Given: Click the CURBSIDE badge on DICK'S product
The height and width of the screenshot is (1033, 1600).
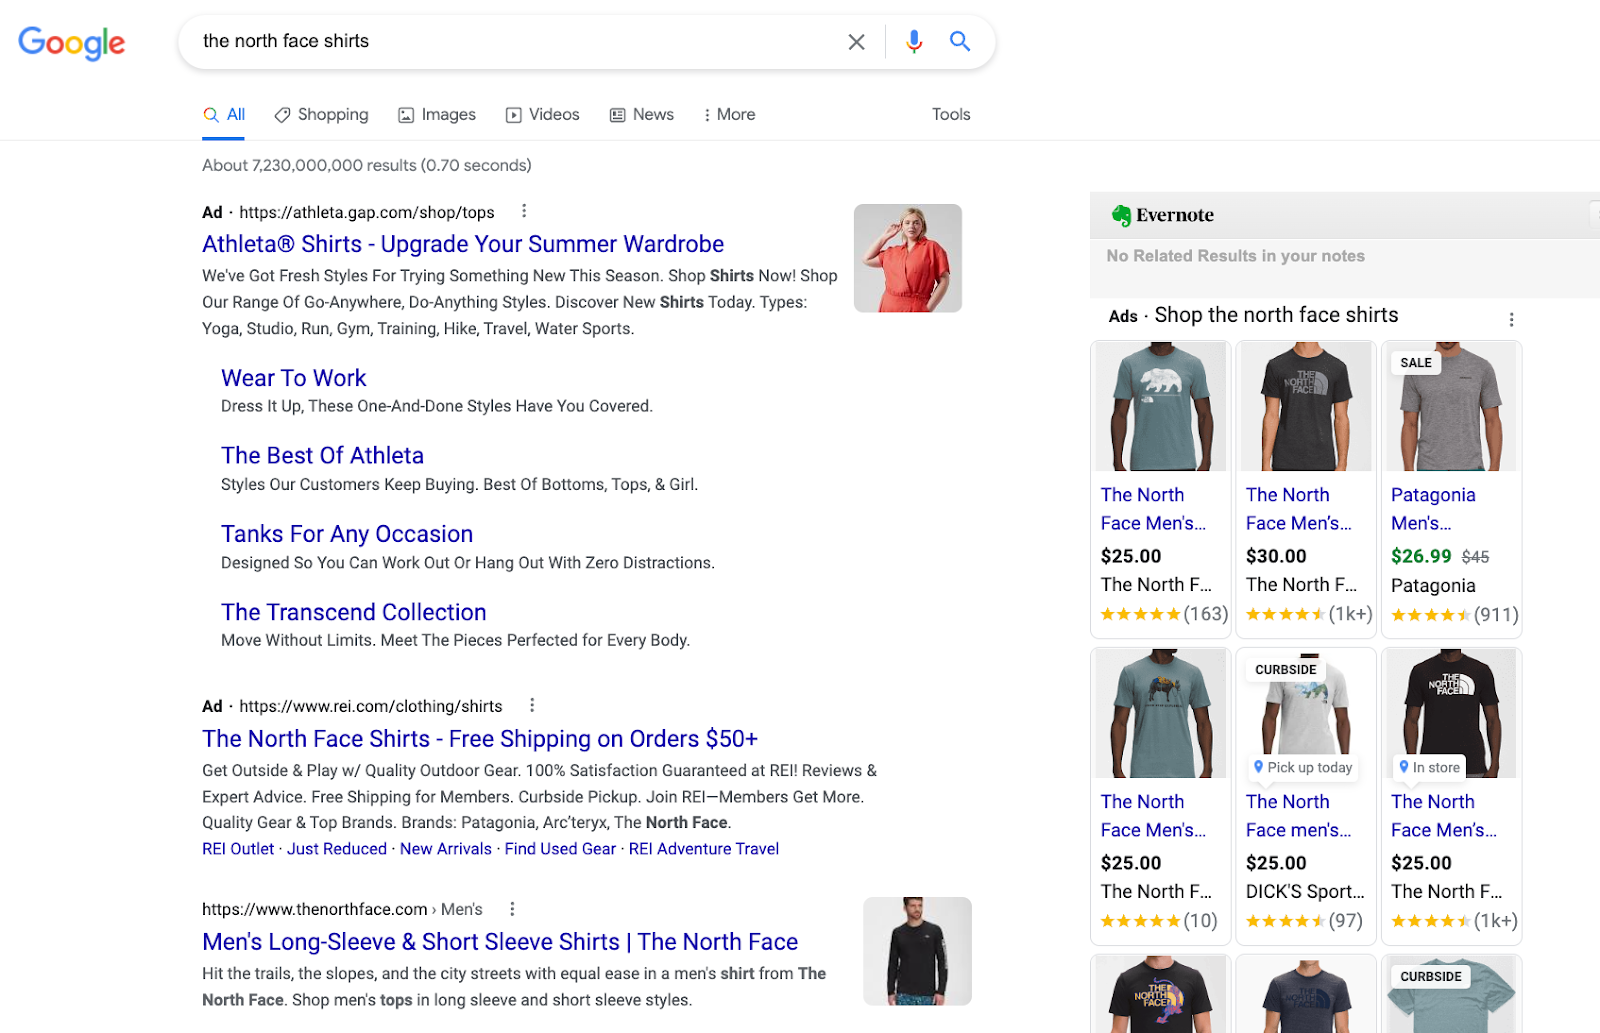Looking at the screenshot, I should [x=1286, y=670].
